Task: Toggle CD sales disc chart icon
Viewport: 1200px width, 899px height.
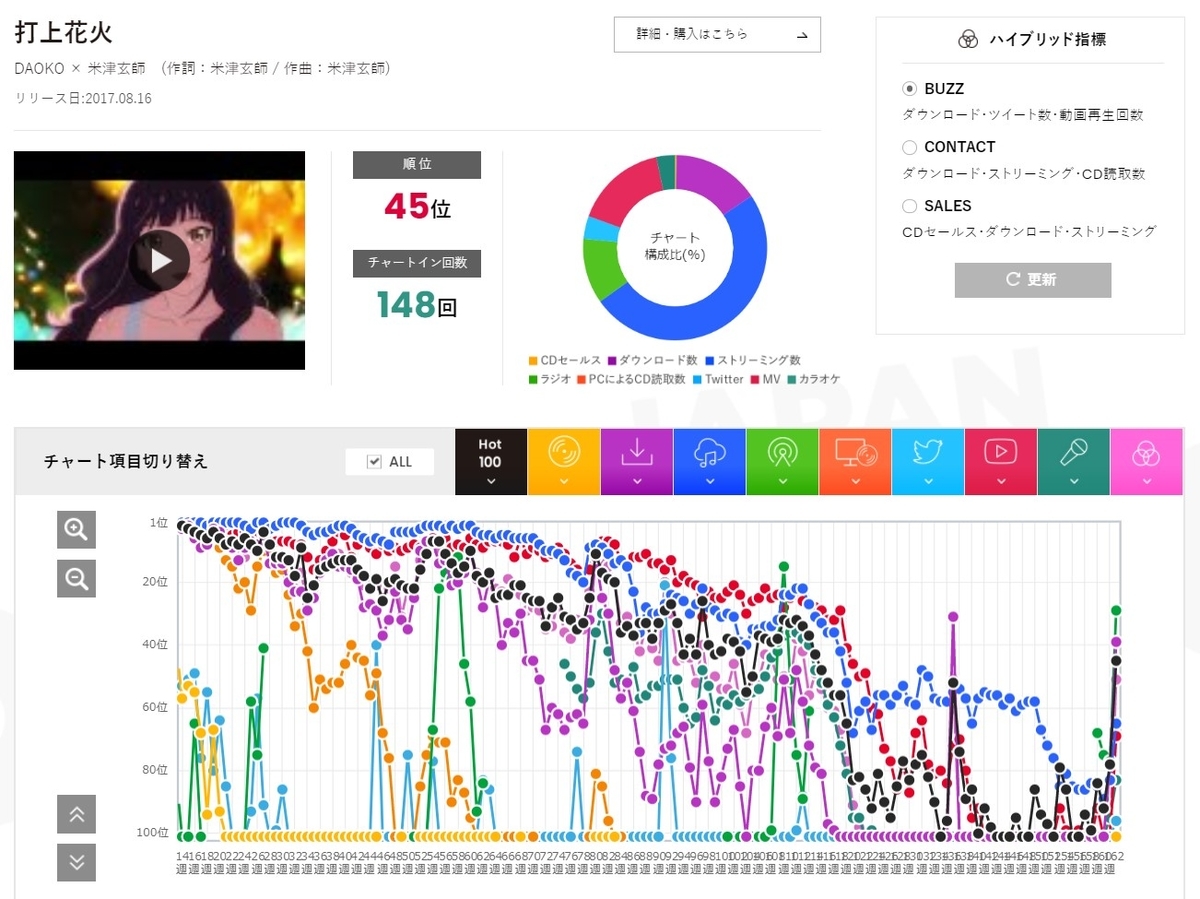Action: tap(564, 462)
